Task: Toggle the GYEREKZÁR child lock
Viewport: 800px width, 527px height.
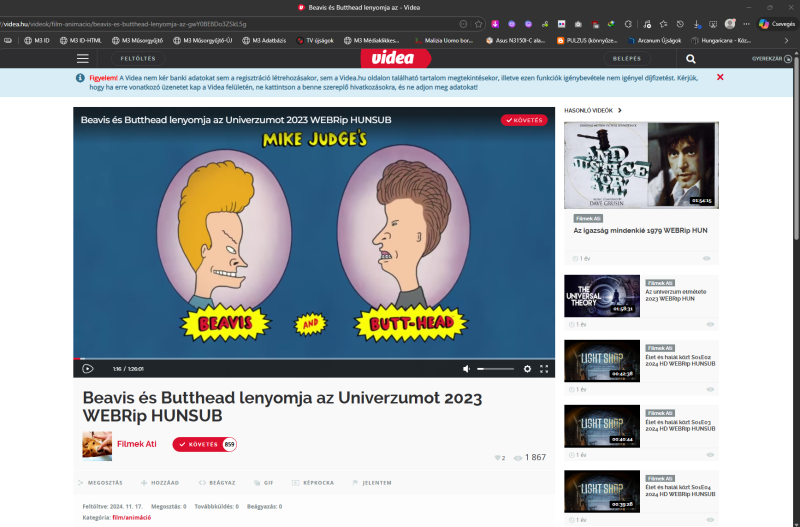Action: click(771, 59)
